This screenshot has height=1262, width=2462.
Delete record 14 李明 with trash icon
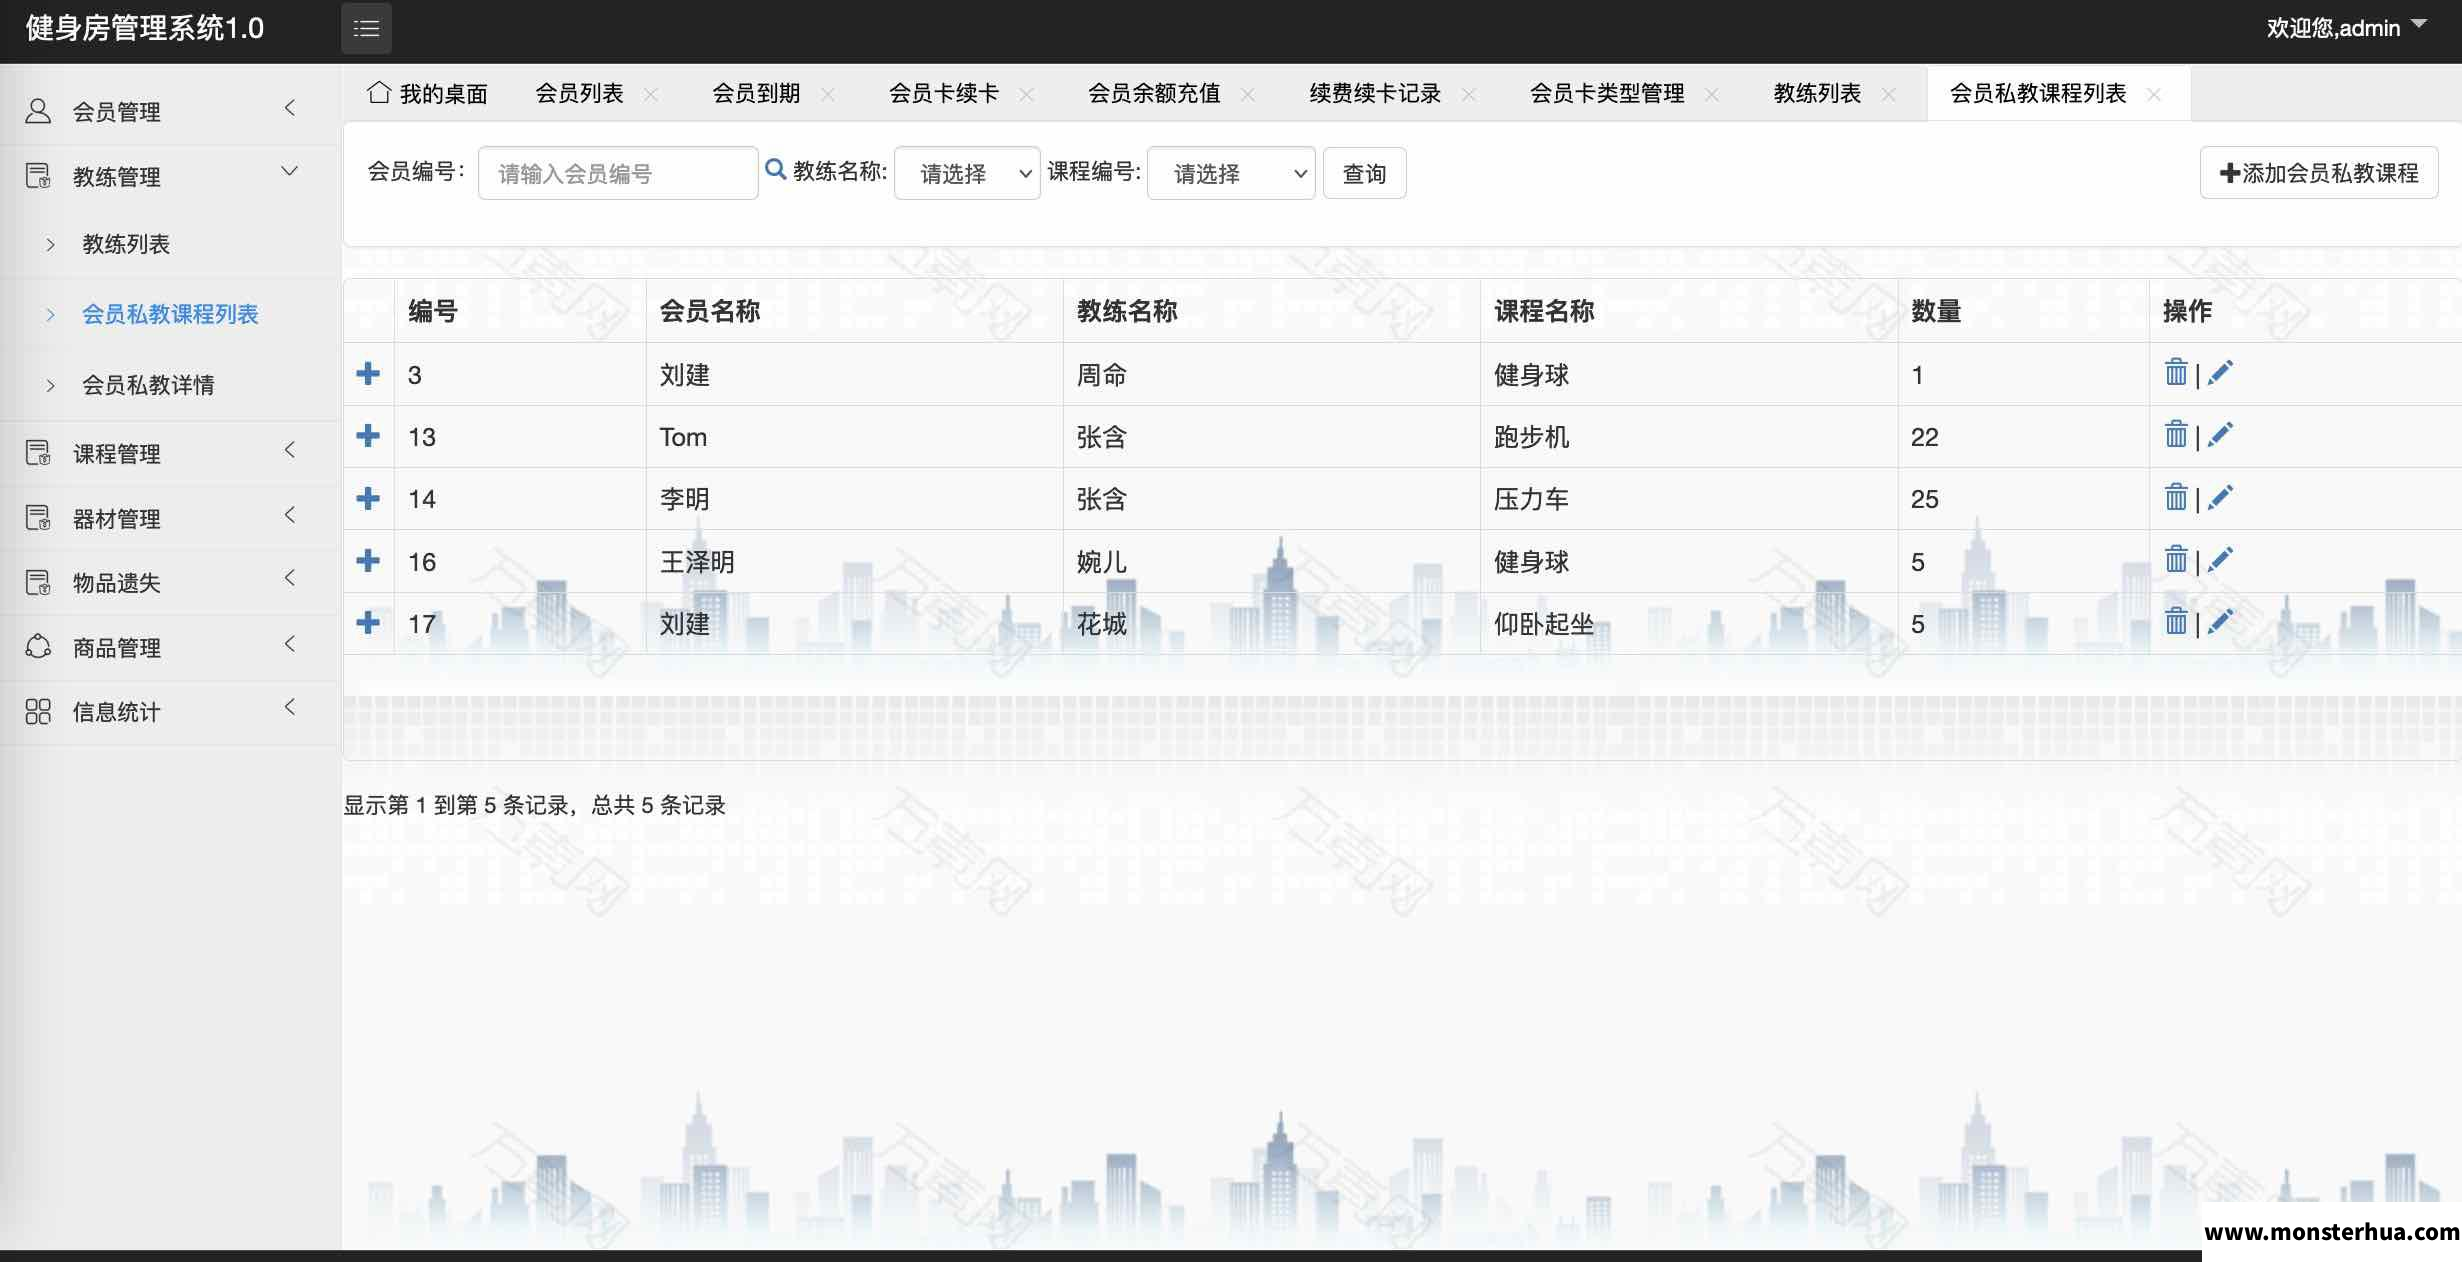pos(2176,496)
